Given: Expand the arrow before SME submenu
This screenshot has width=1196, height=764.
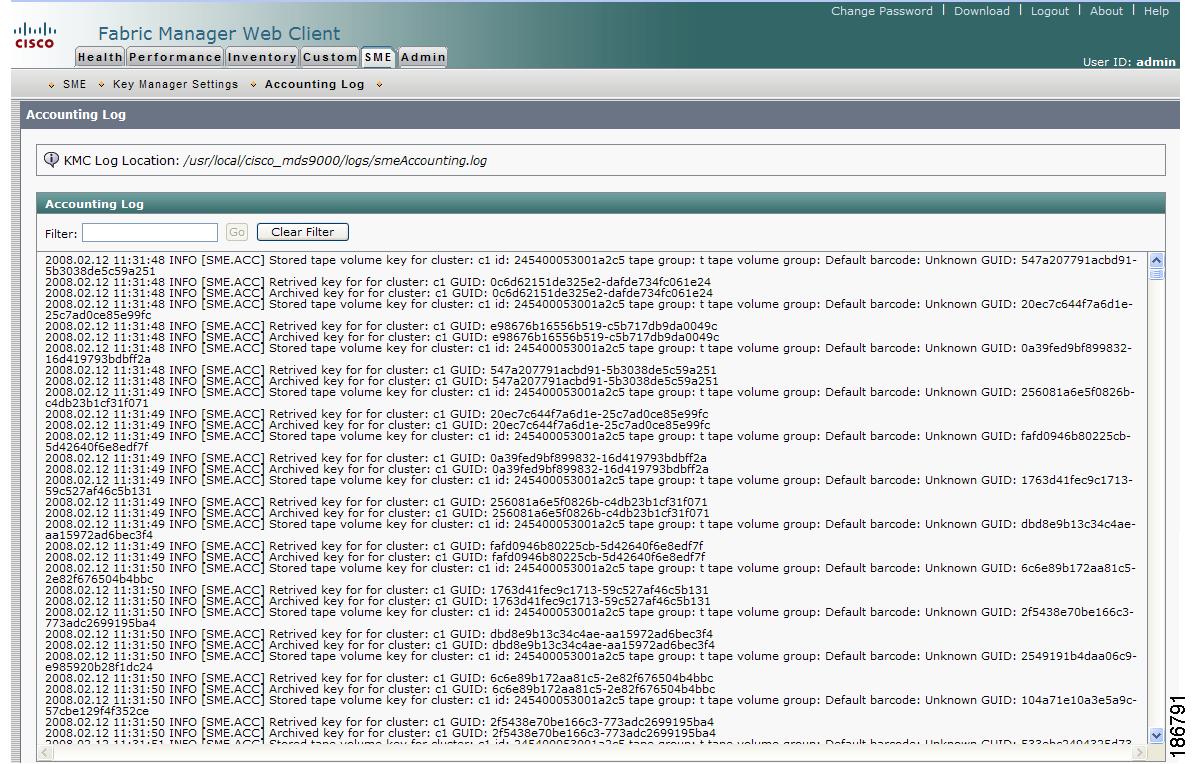Looking at the screenshot, I should point(51,85).
